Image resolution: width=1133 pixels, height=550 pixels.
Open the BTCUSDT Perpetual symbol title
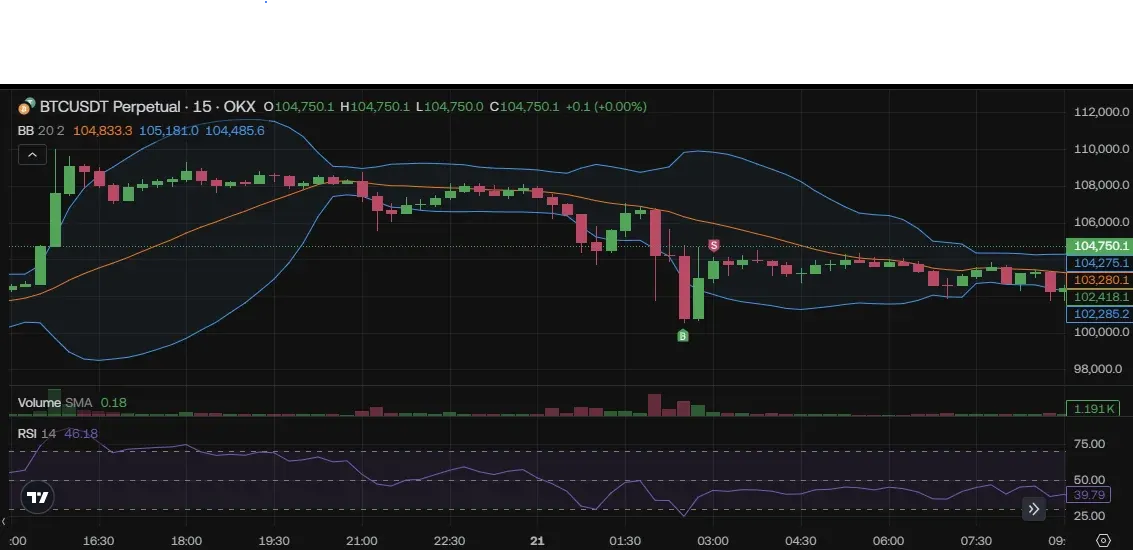coord(147,106)
